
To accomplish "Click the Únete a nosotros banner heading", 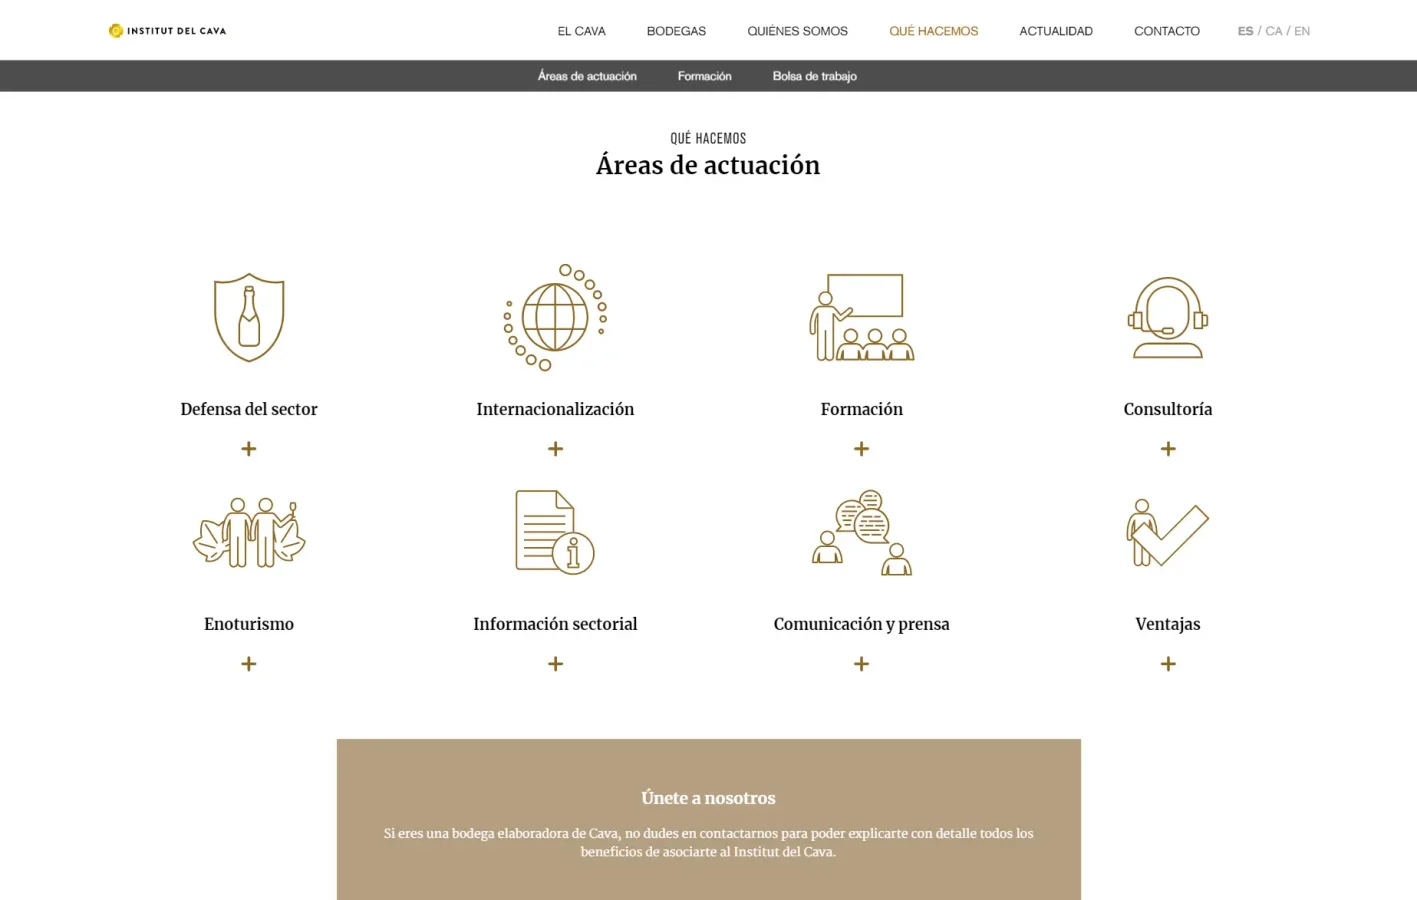I will [x=708, y=798].
